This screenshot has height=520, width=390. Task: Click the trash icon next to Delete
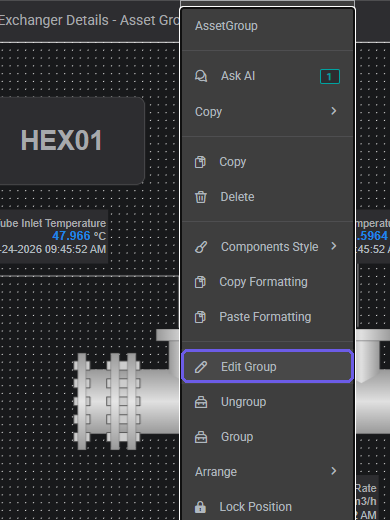201,197
